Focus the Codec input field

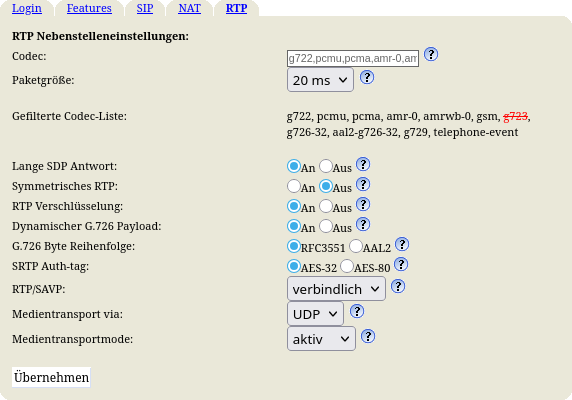[x=353, y=58]
